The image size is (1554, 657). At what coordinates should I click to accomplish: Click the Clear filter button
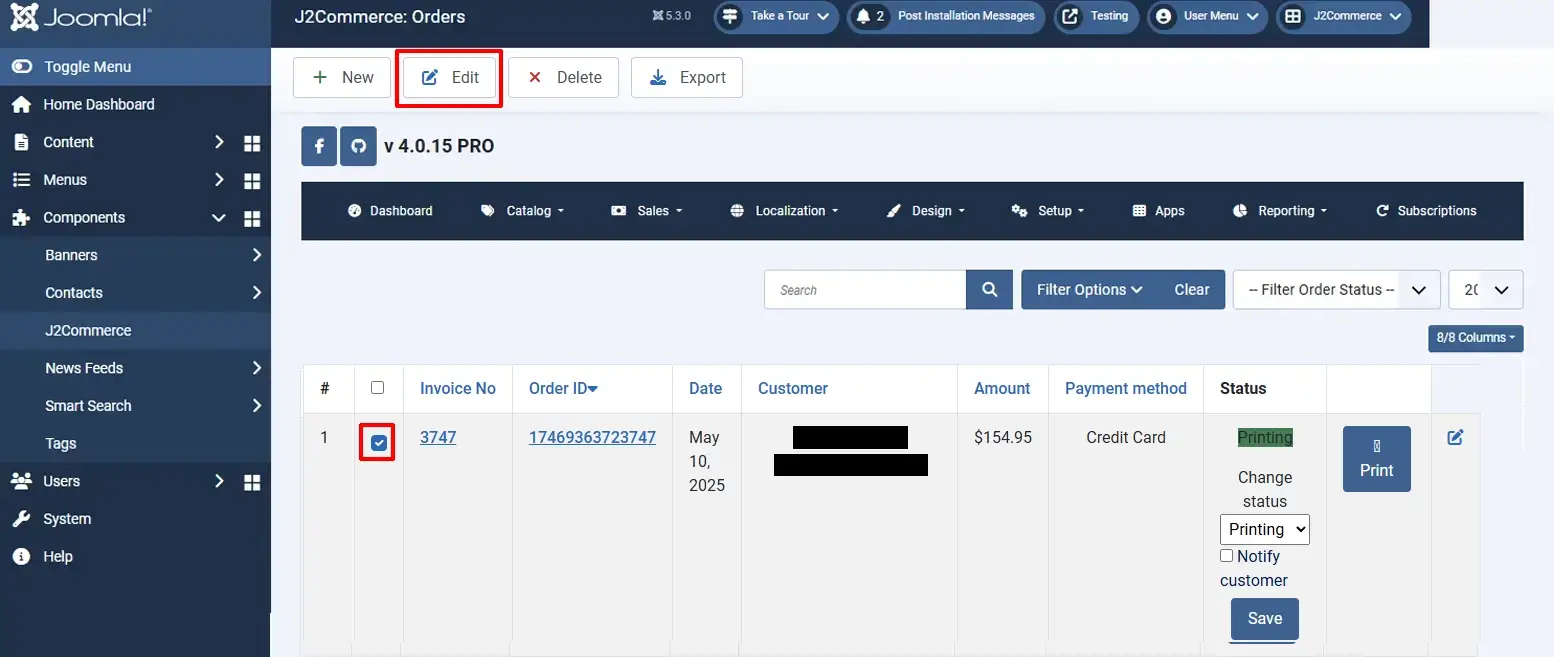1191,290
